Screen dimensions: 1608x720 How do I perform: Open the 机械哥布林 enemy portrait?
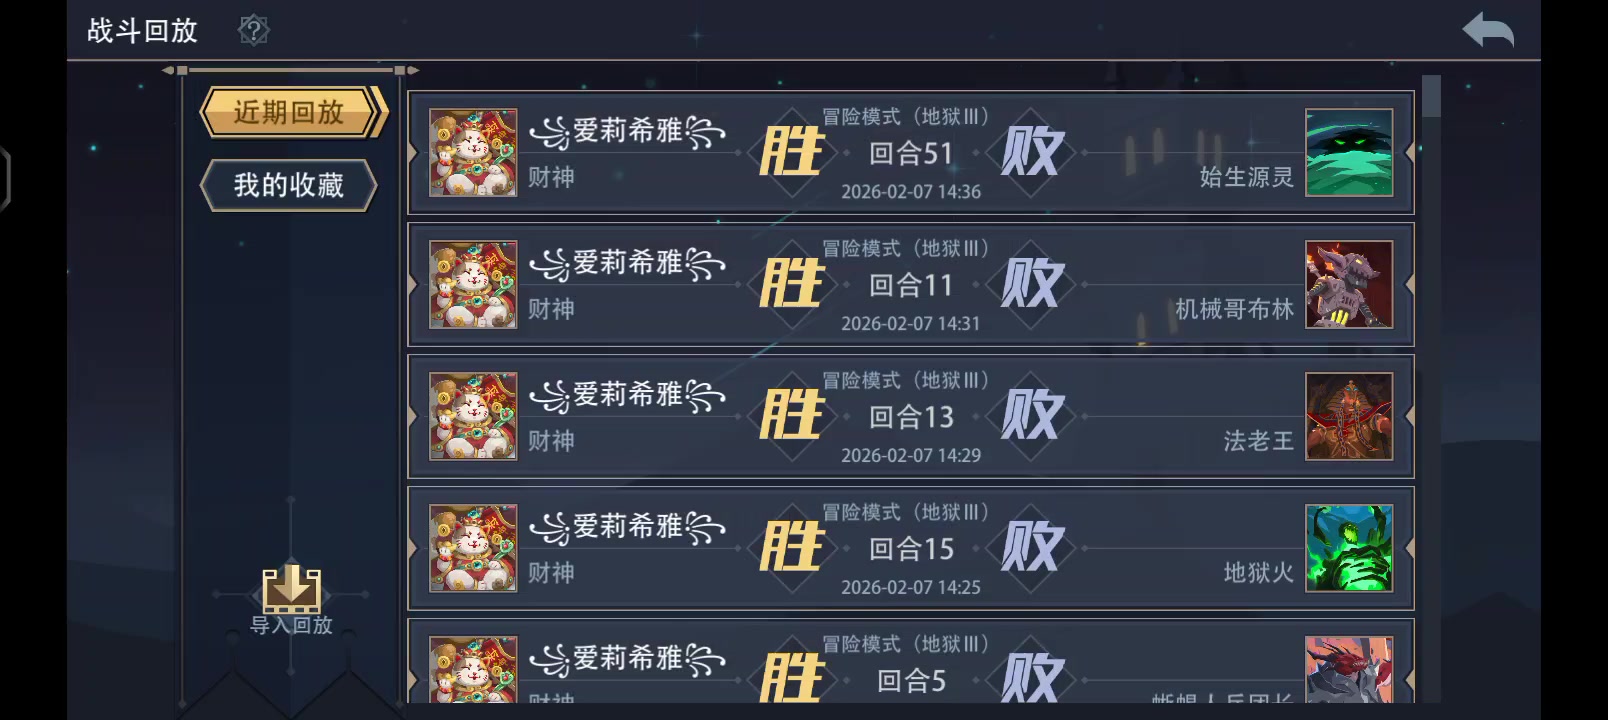tap(1349, 285)
